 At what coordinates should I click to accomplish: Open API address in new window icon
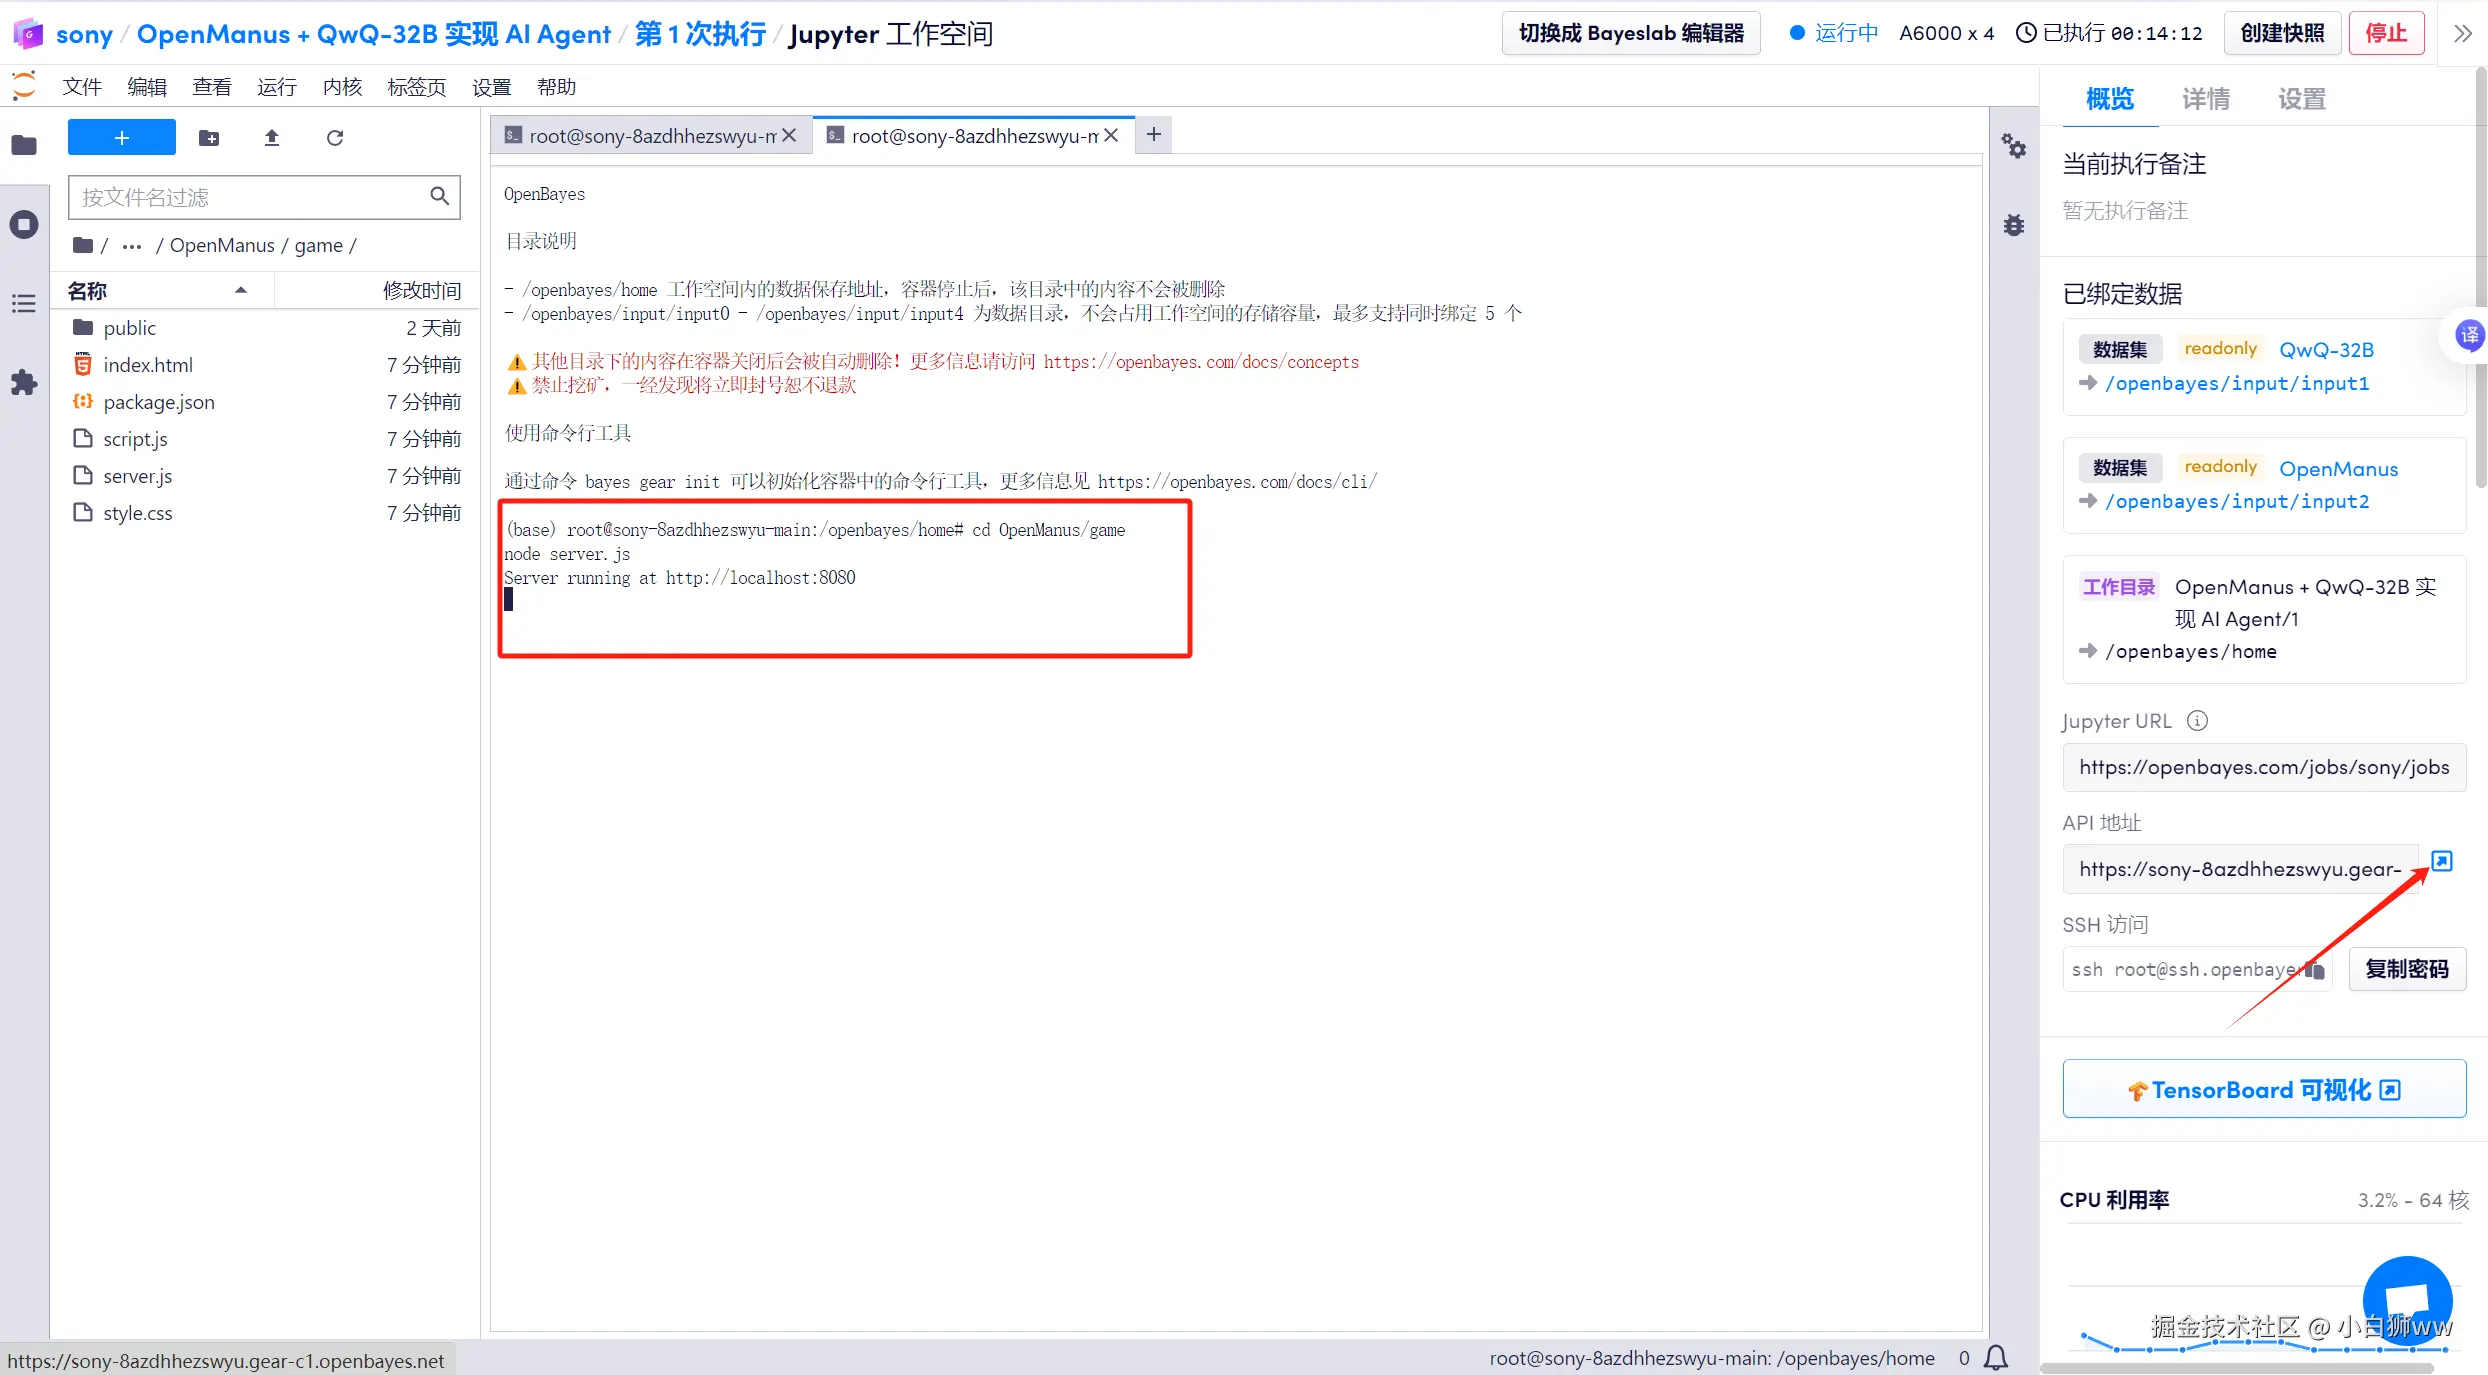(2441, 861)
